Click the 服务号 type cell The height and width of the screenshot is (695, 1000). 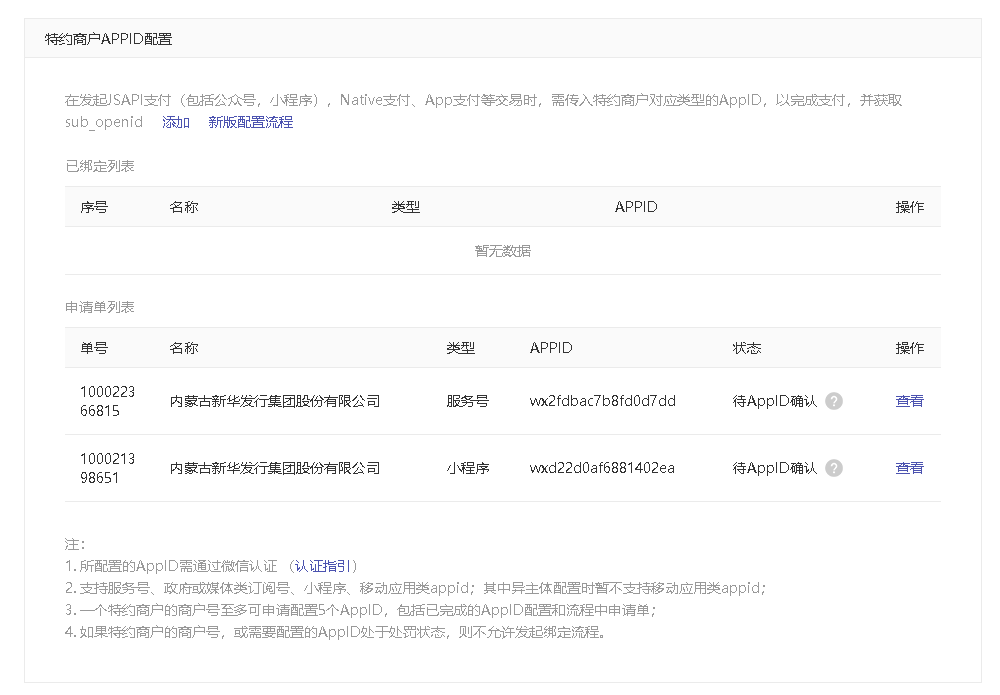(x=467, y=401)
